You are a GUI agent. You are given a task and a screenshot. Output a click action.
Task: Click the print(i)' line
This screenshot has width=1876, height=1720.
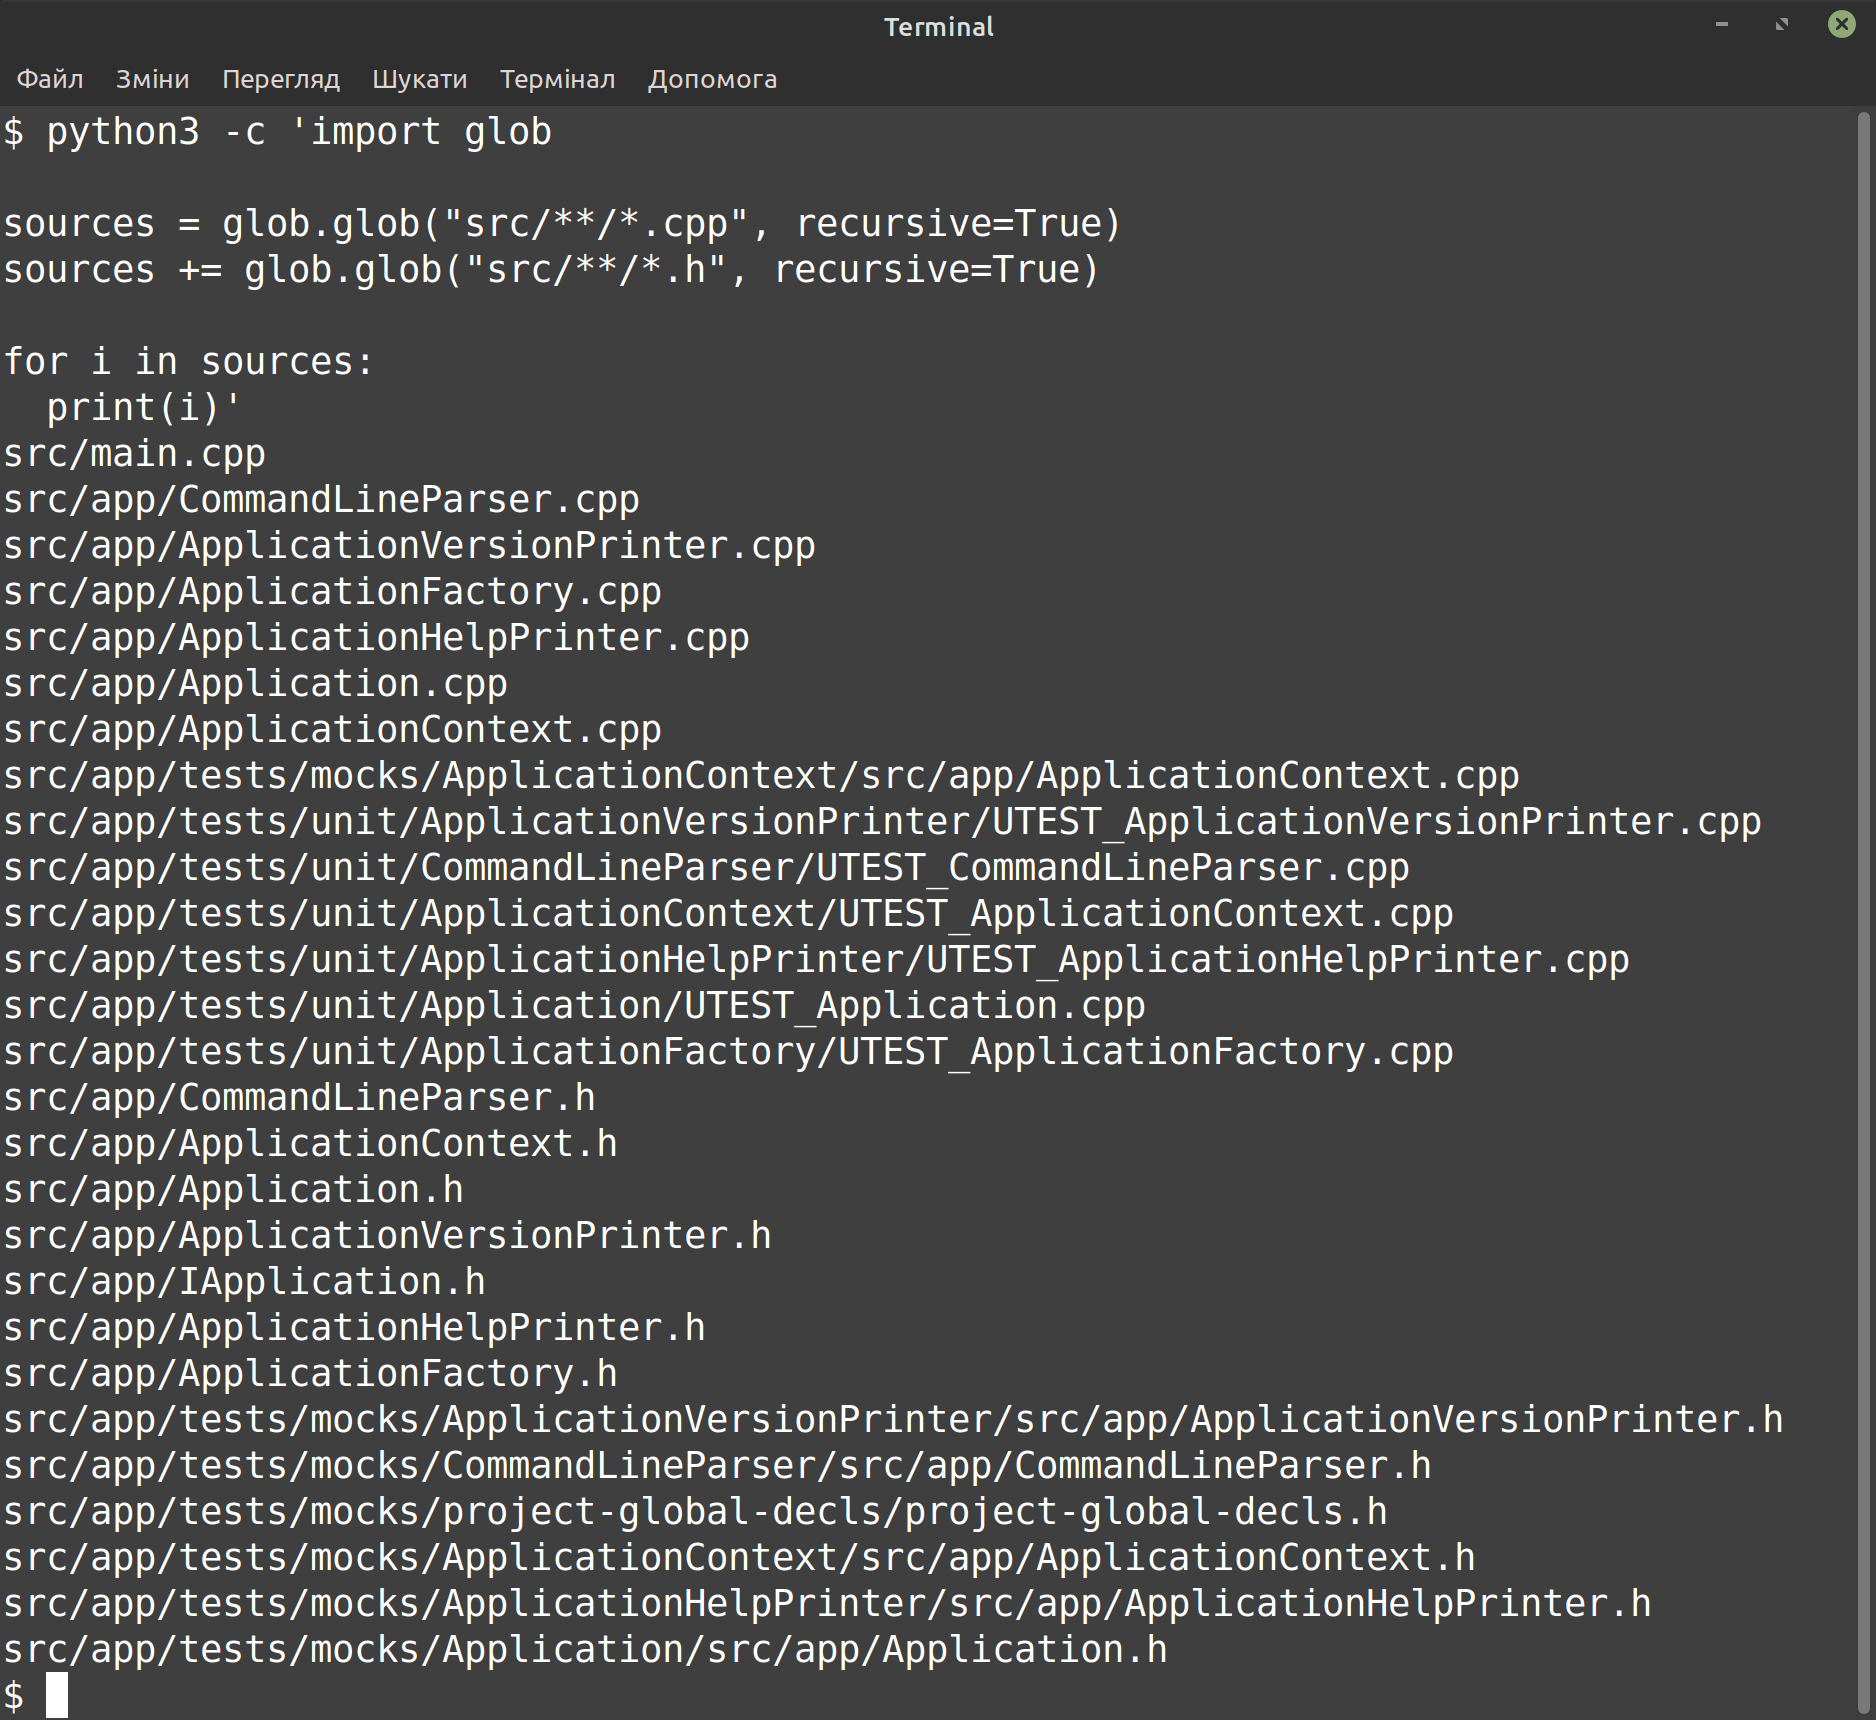pos(144,408)
